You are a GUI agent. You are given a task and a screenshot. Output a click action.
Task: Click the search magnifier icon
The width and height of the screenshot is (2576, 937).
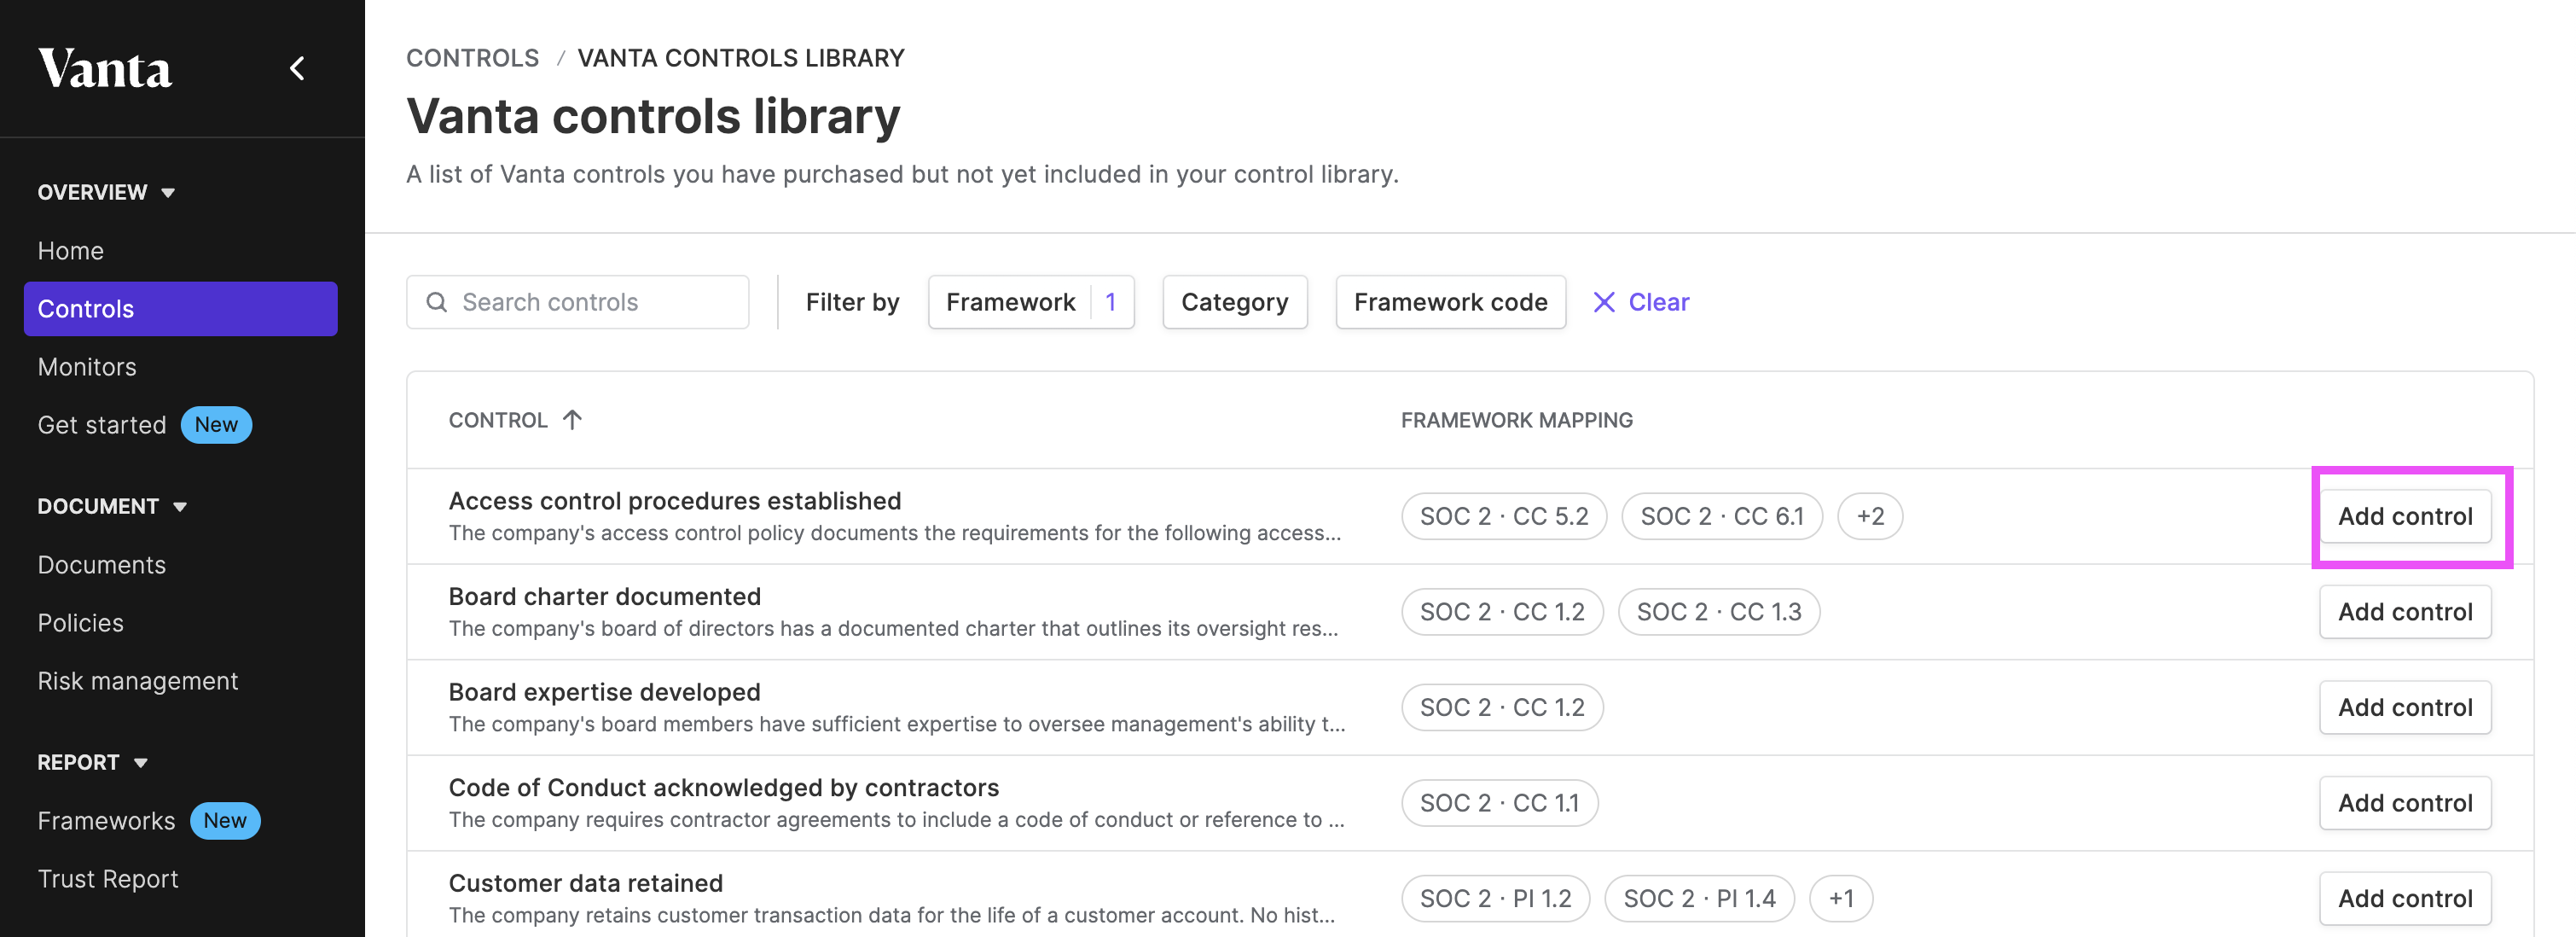click(x=437, y=302)
